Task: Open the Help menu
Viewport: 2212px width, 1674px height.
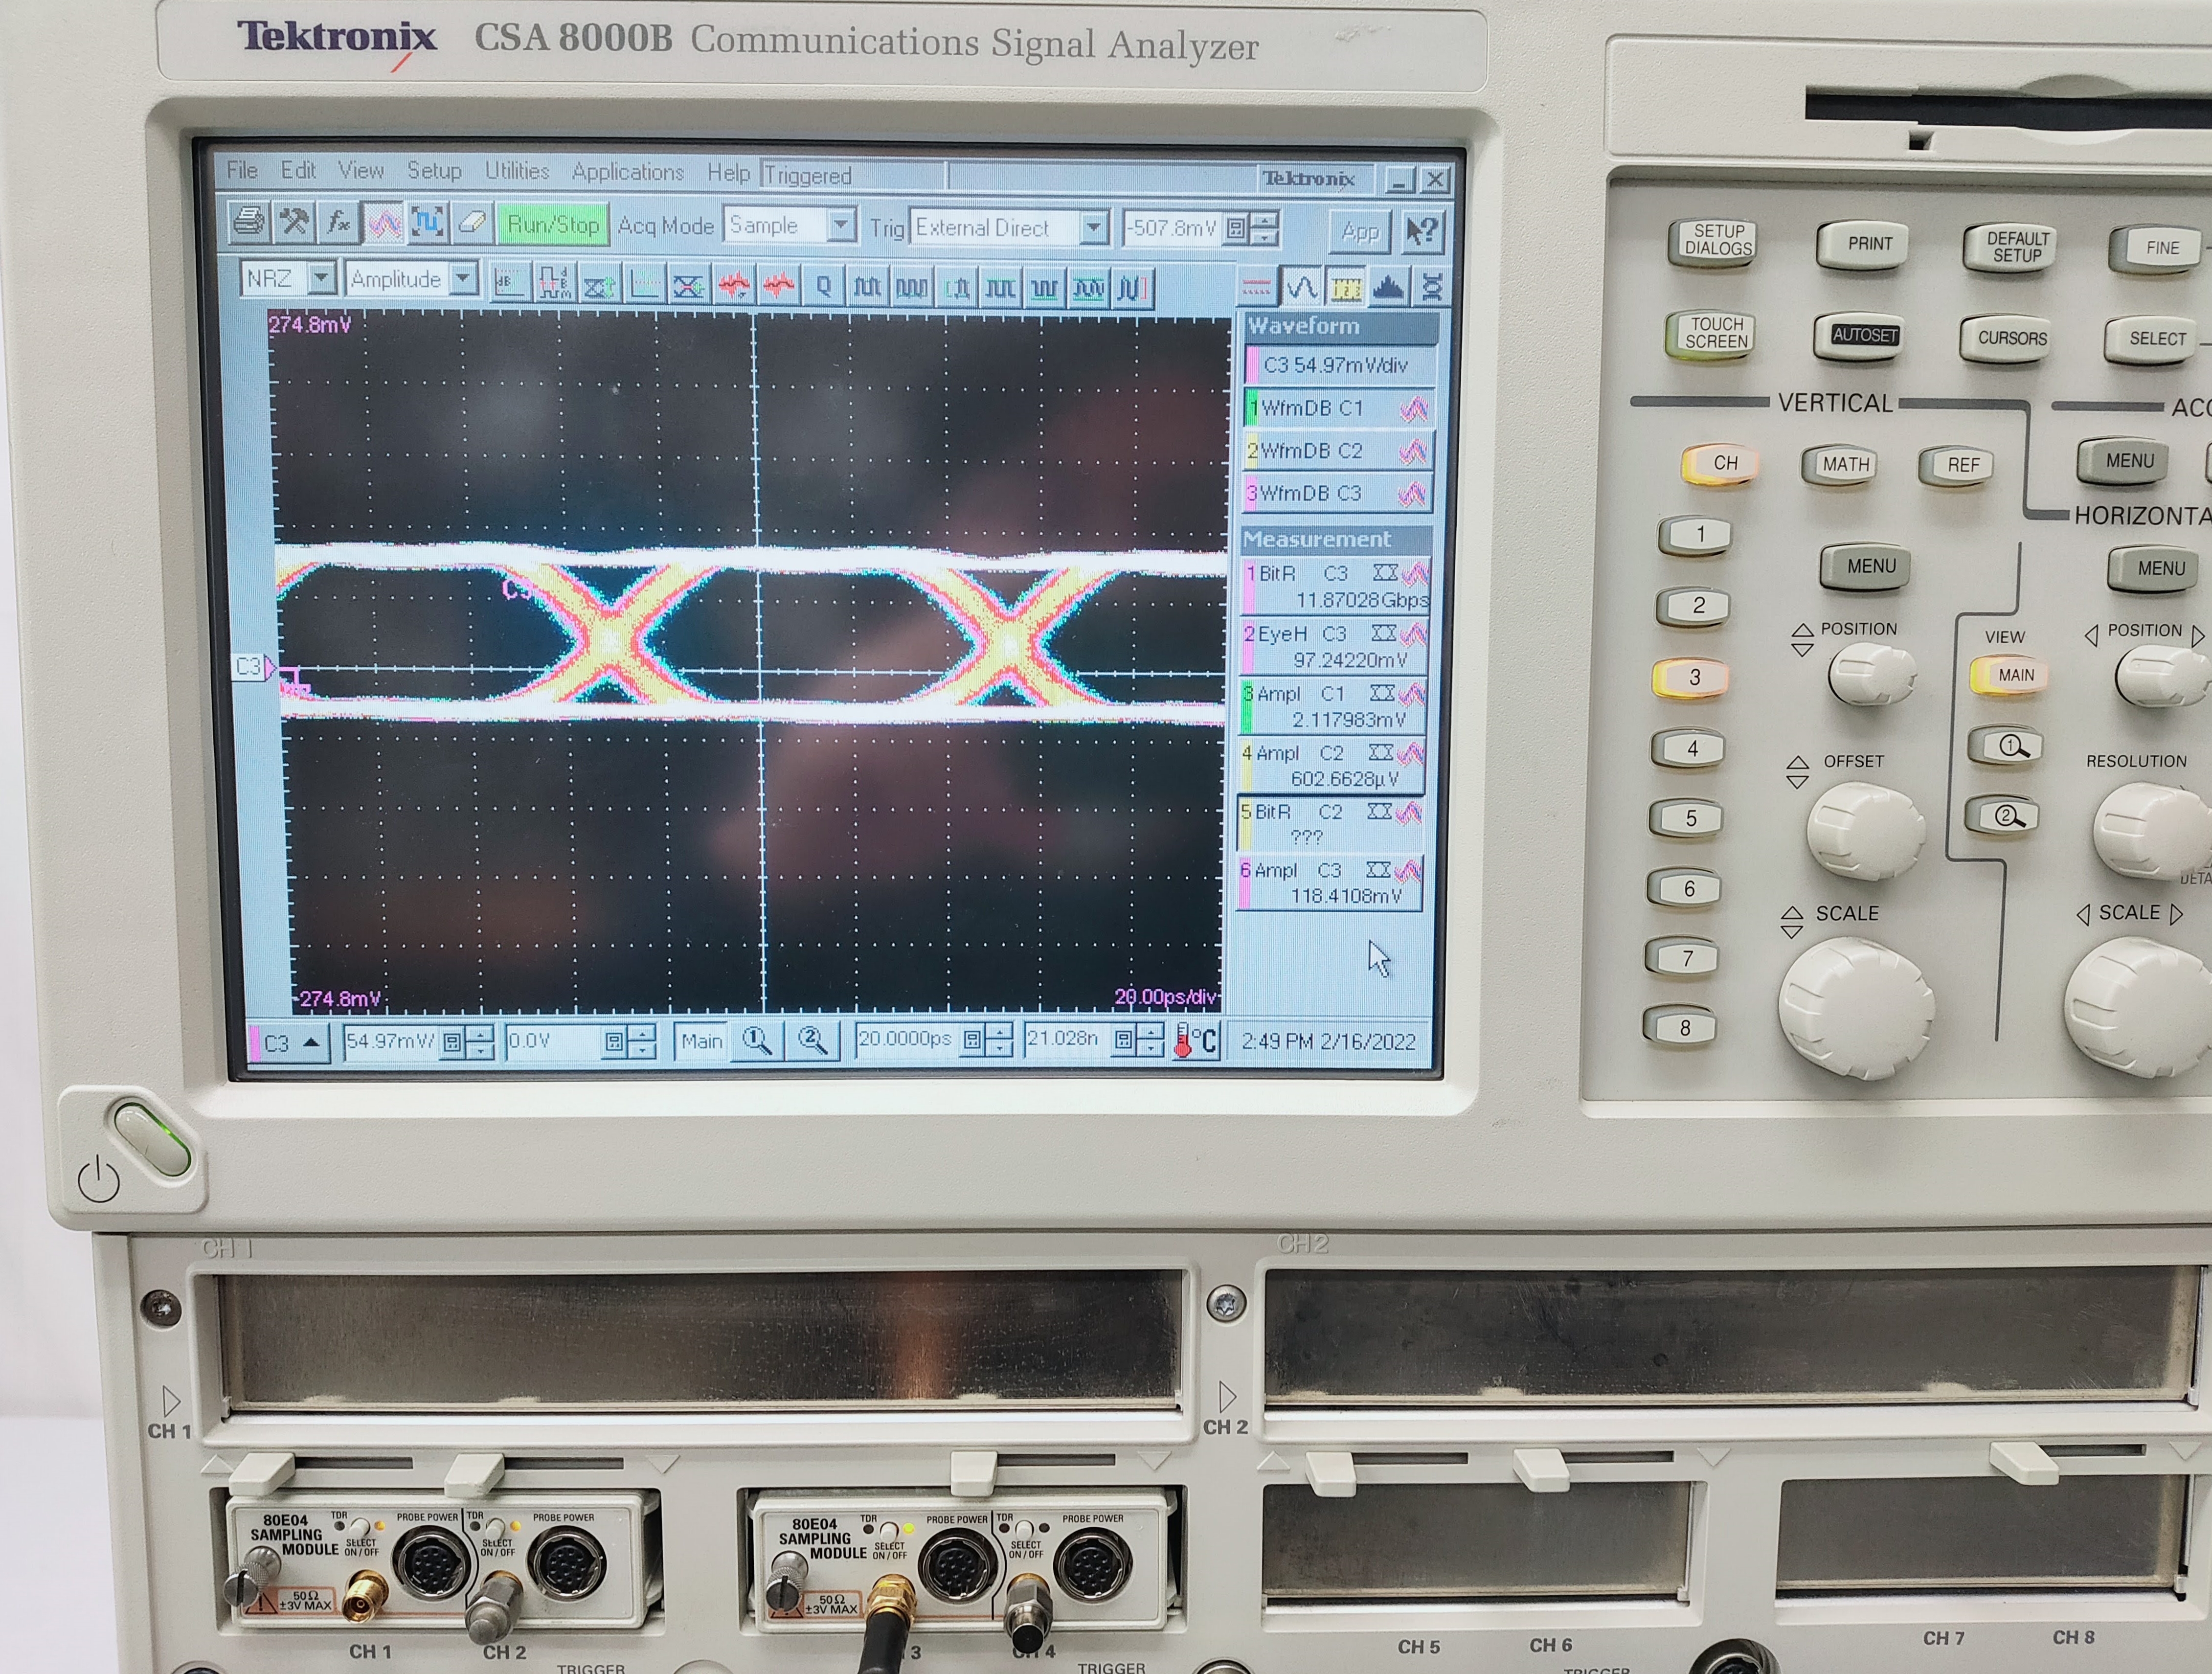Action: [x=728, y=172]
